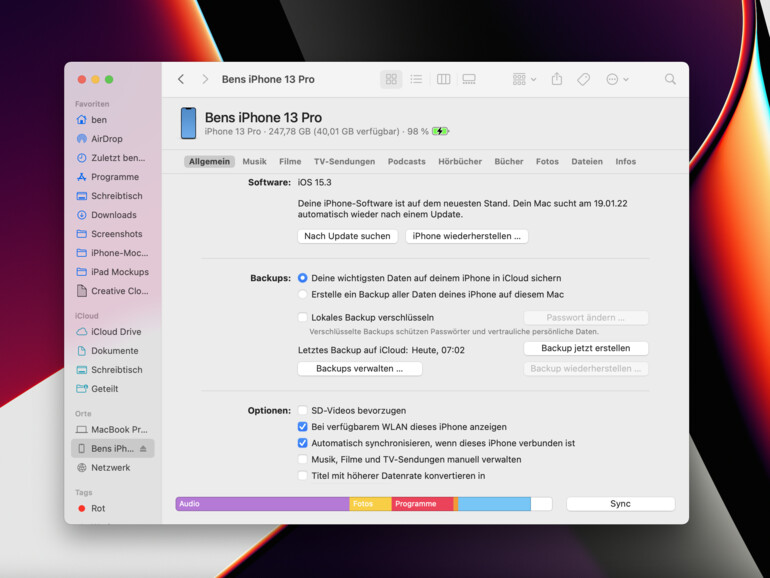Open Downloads in the sidebar
This screenshot has width=770, height=578.
112,215
